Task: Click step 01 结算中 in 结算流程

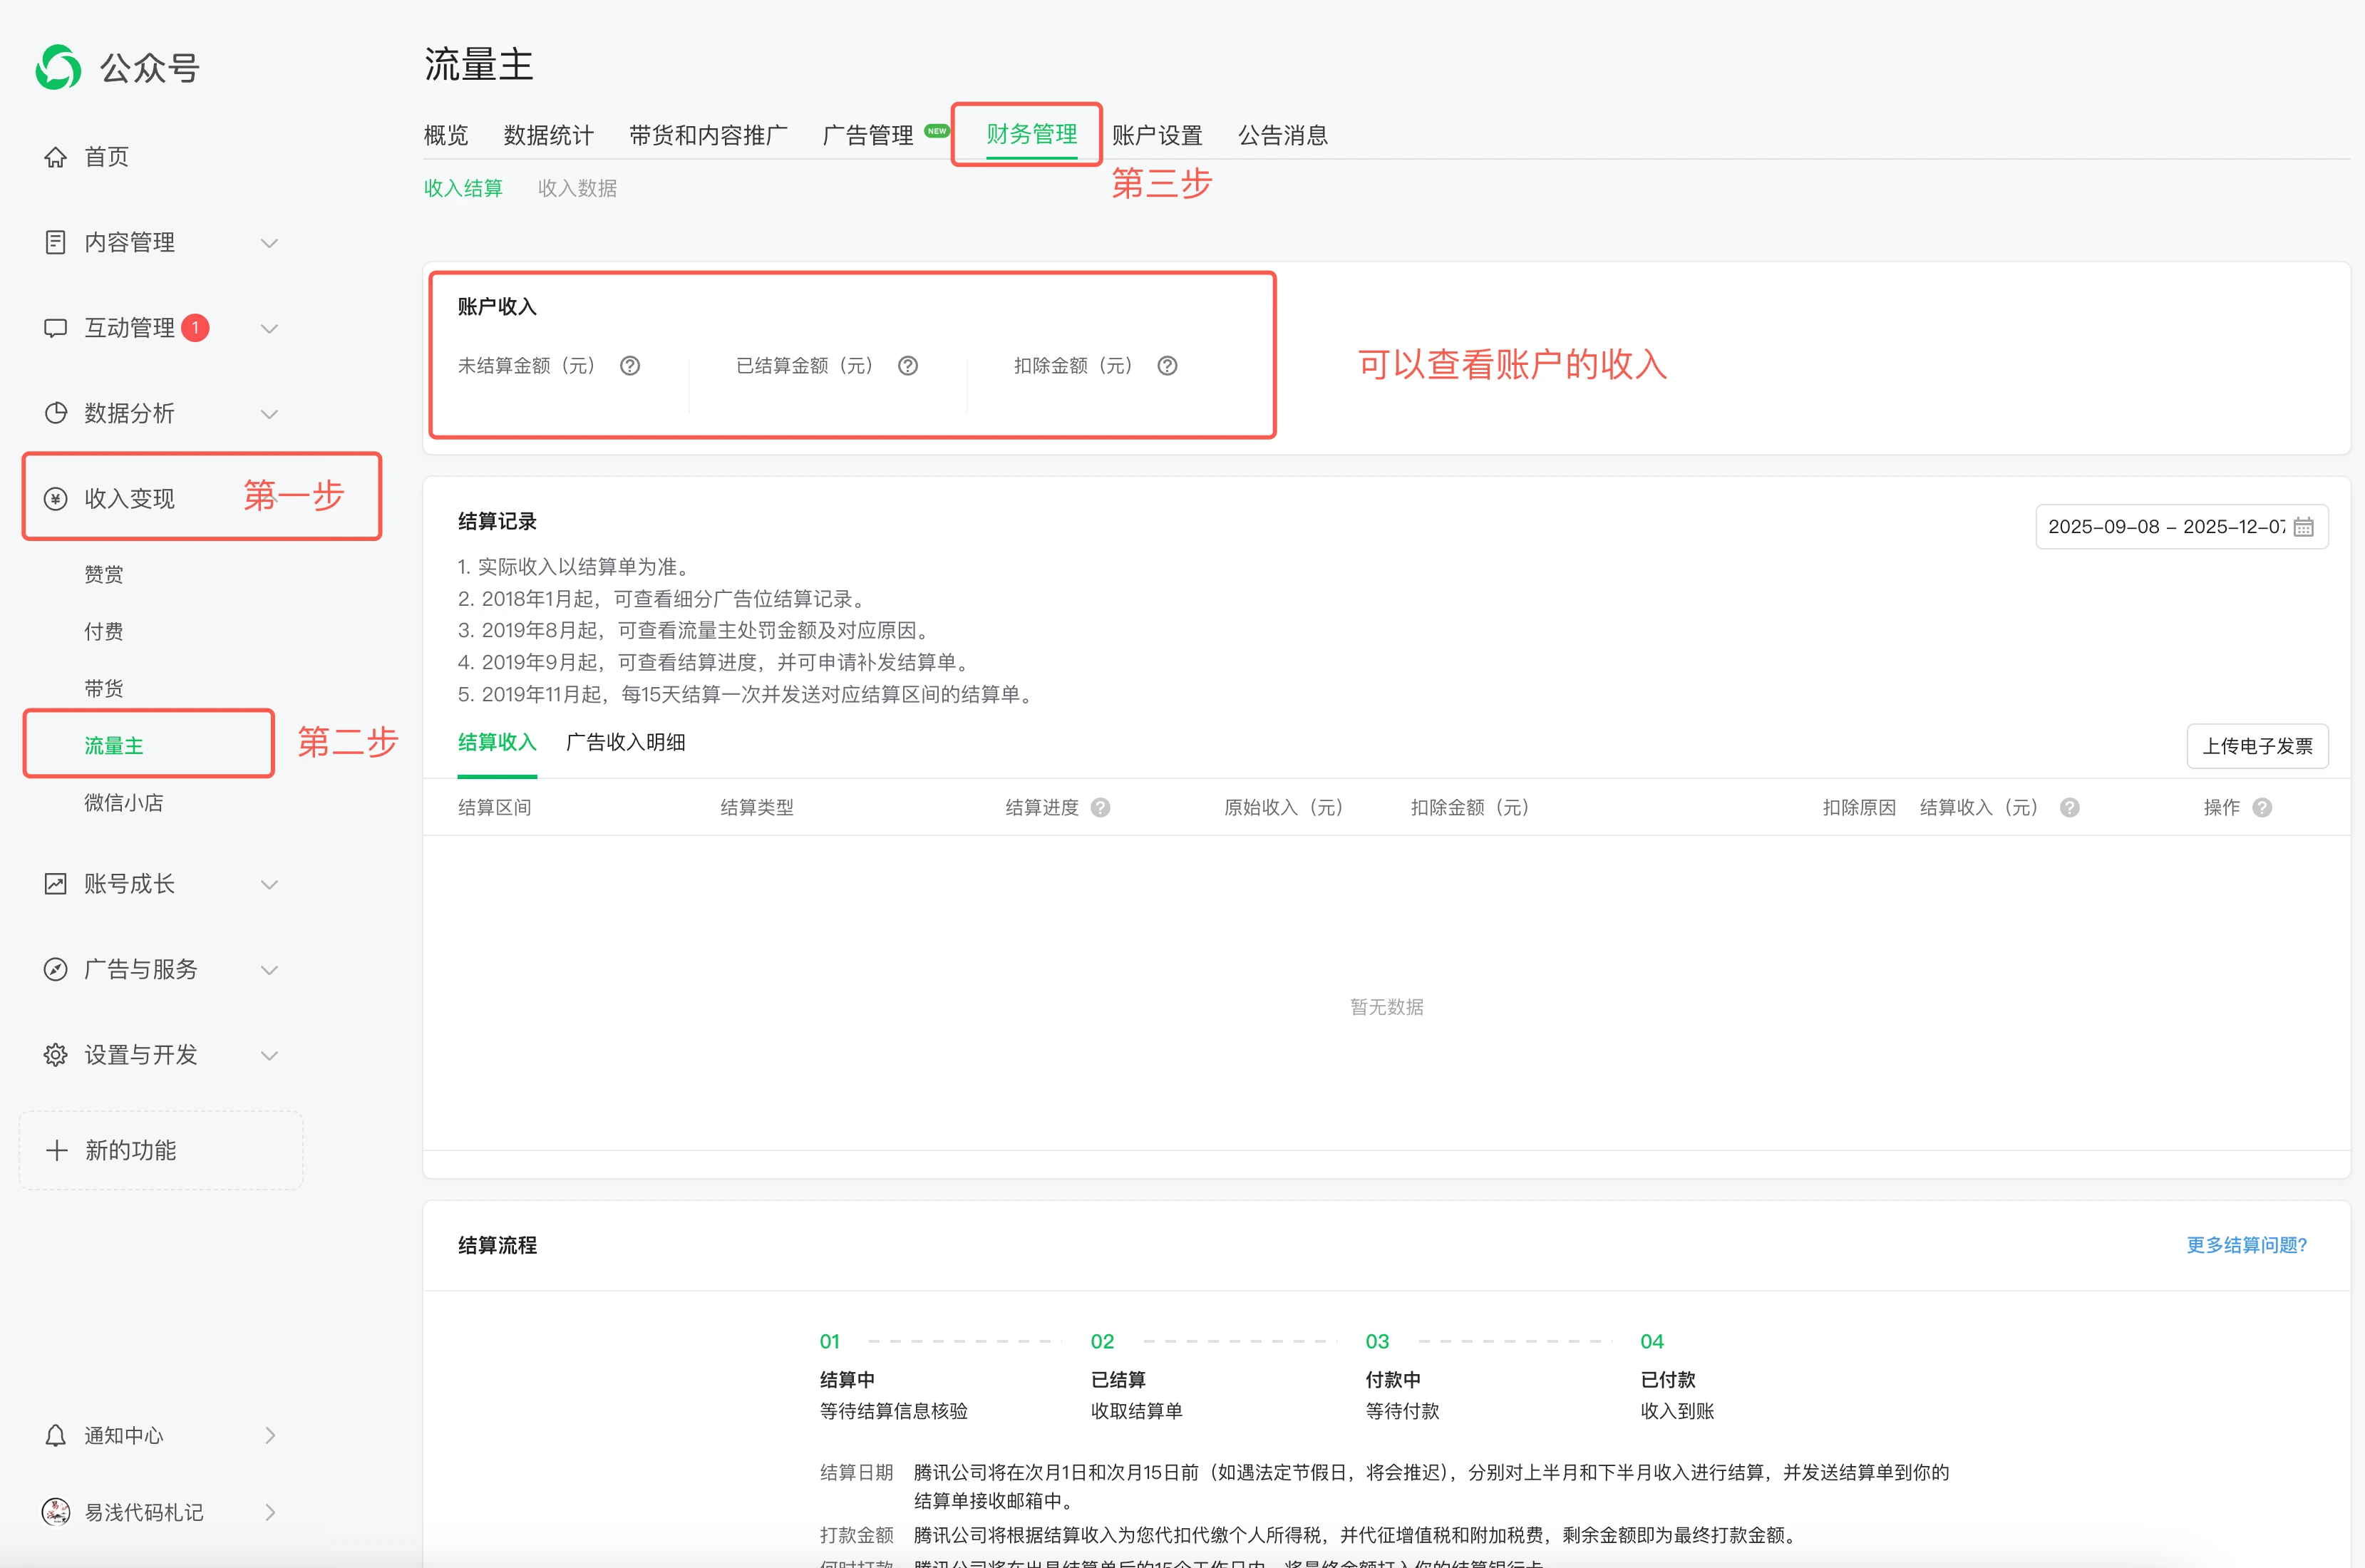Action: 847,1380
